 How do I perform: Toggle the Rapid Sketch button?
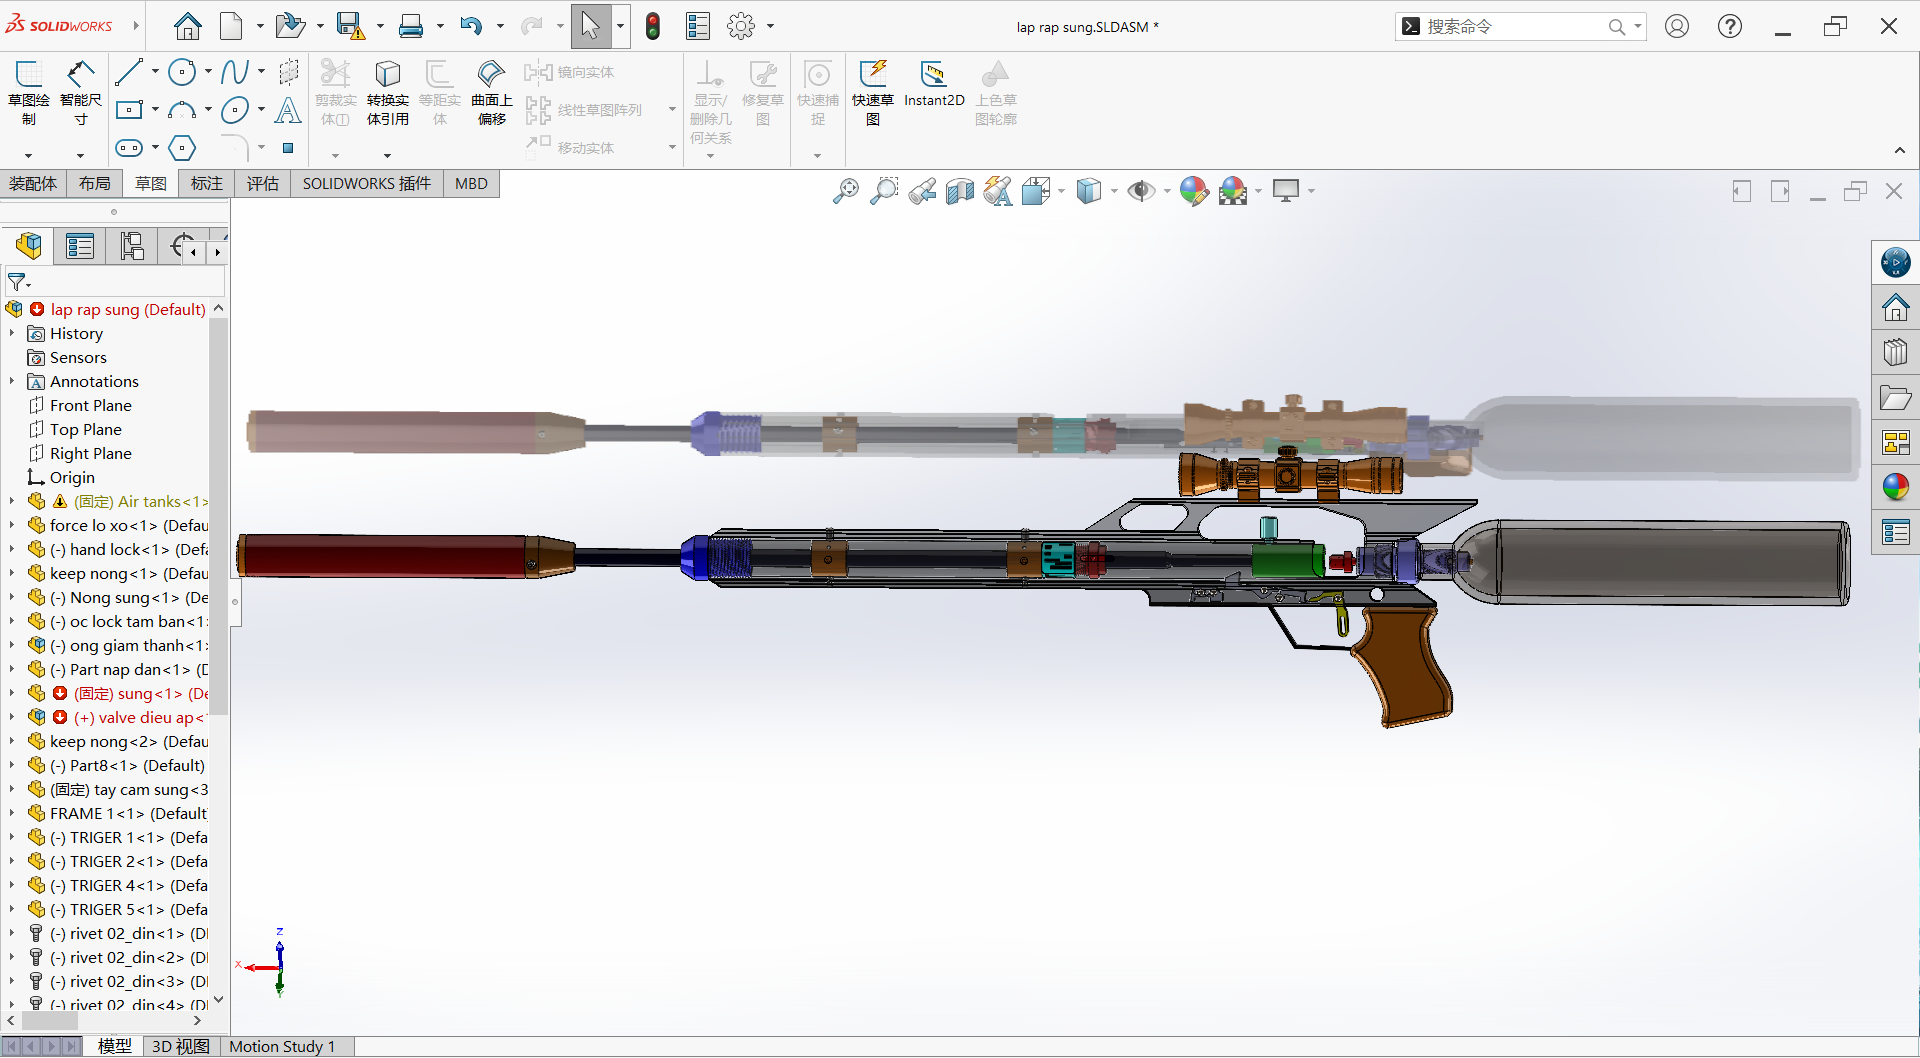[x=873, y=92]
